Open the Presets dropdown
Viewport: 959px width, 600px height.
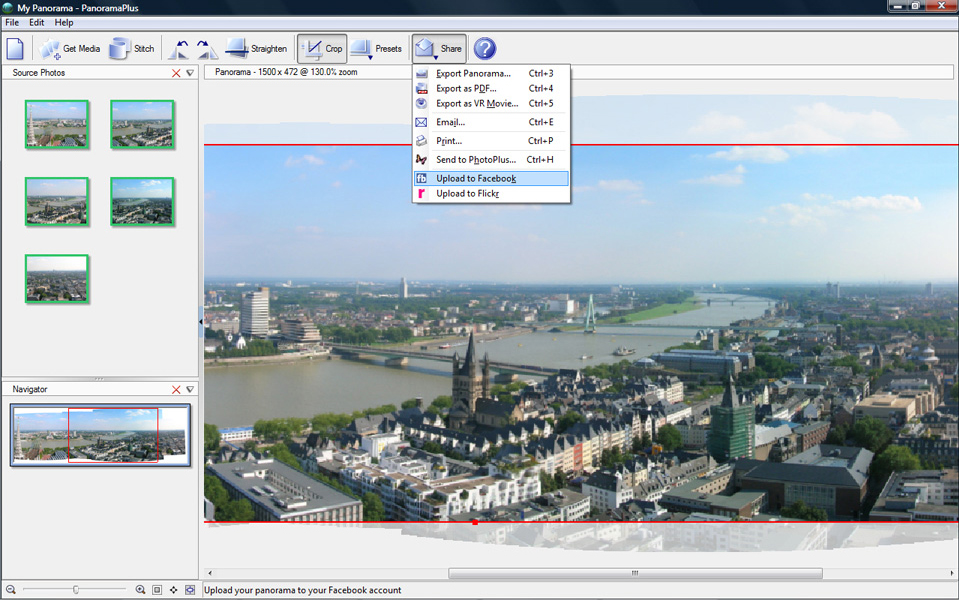pyautogui.click(x=376, y=49)
